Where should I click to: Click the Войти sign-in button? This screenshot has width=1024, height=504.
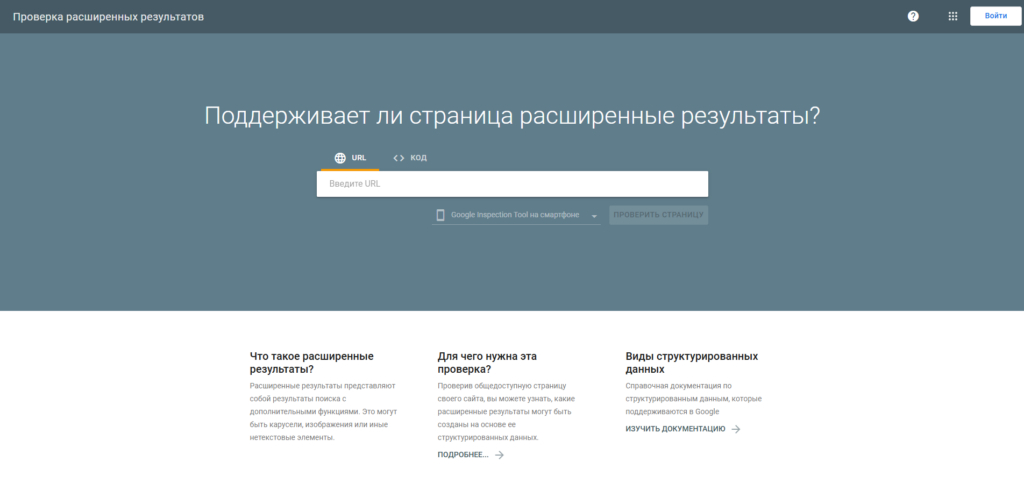click(x=995, y=16)
